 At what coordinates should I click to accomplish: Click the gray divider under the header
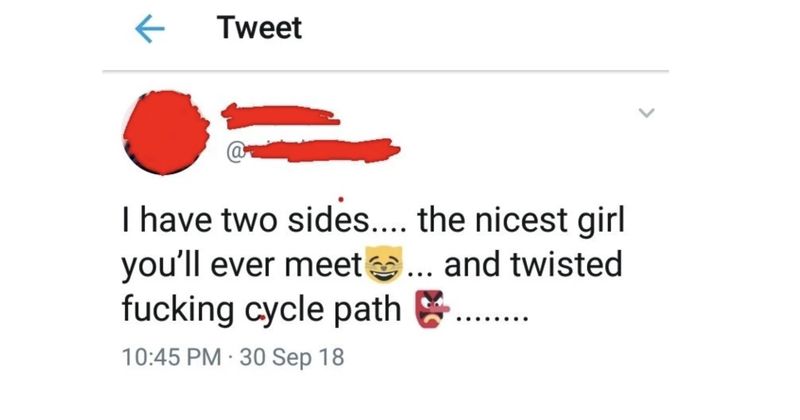(385, 71)
